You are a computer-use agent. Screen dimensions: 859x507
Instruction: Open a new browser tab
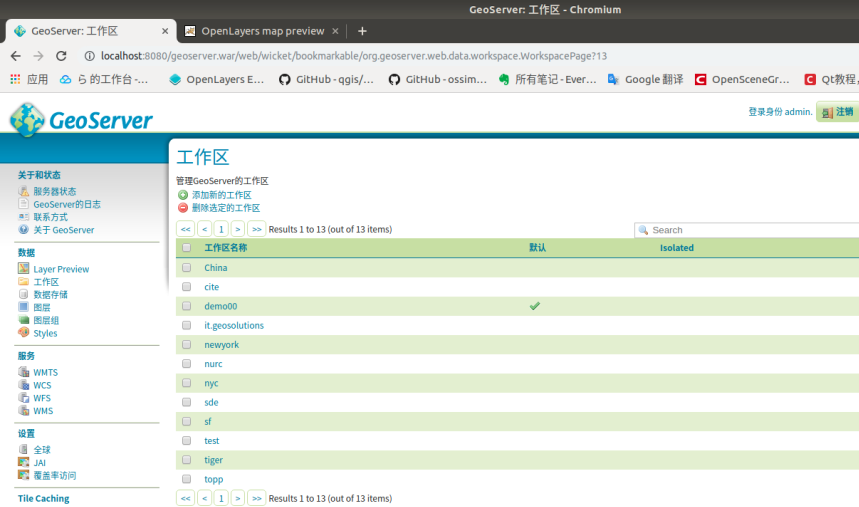click(x=362, y=31)
